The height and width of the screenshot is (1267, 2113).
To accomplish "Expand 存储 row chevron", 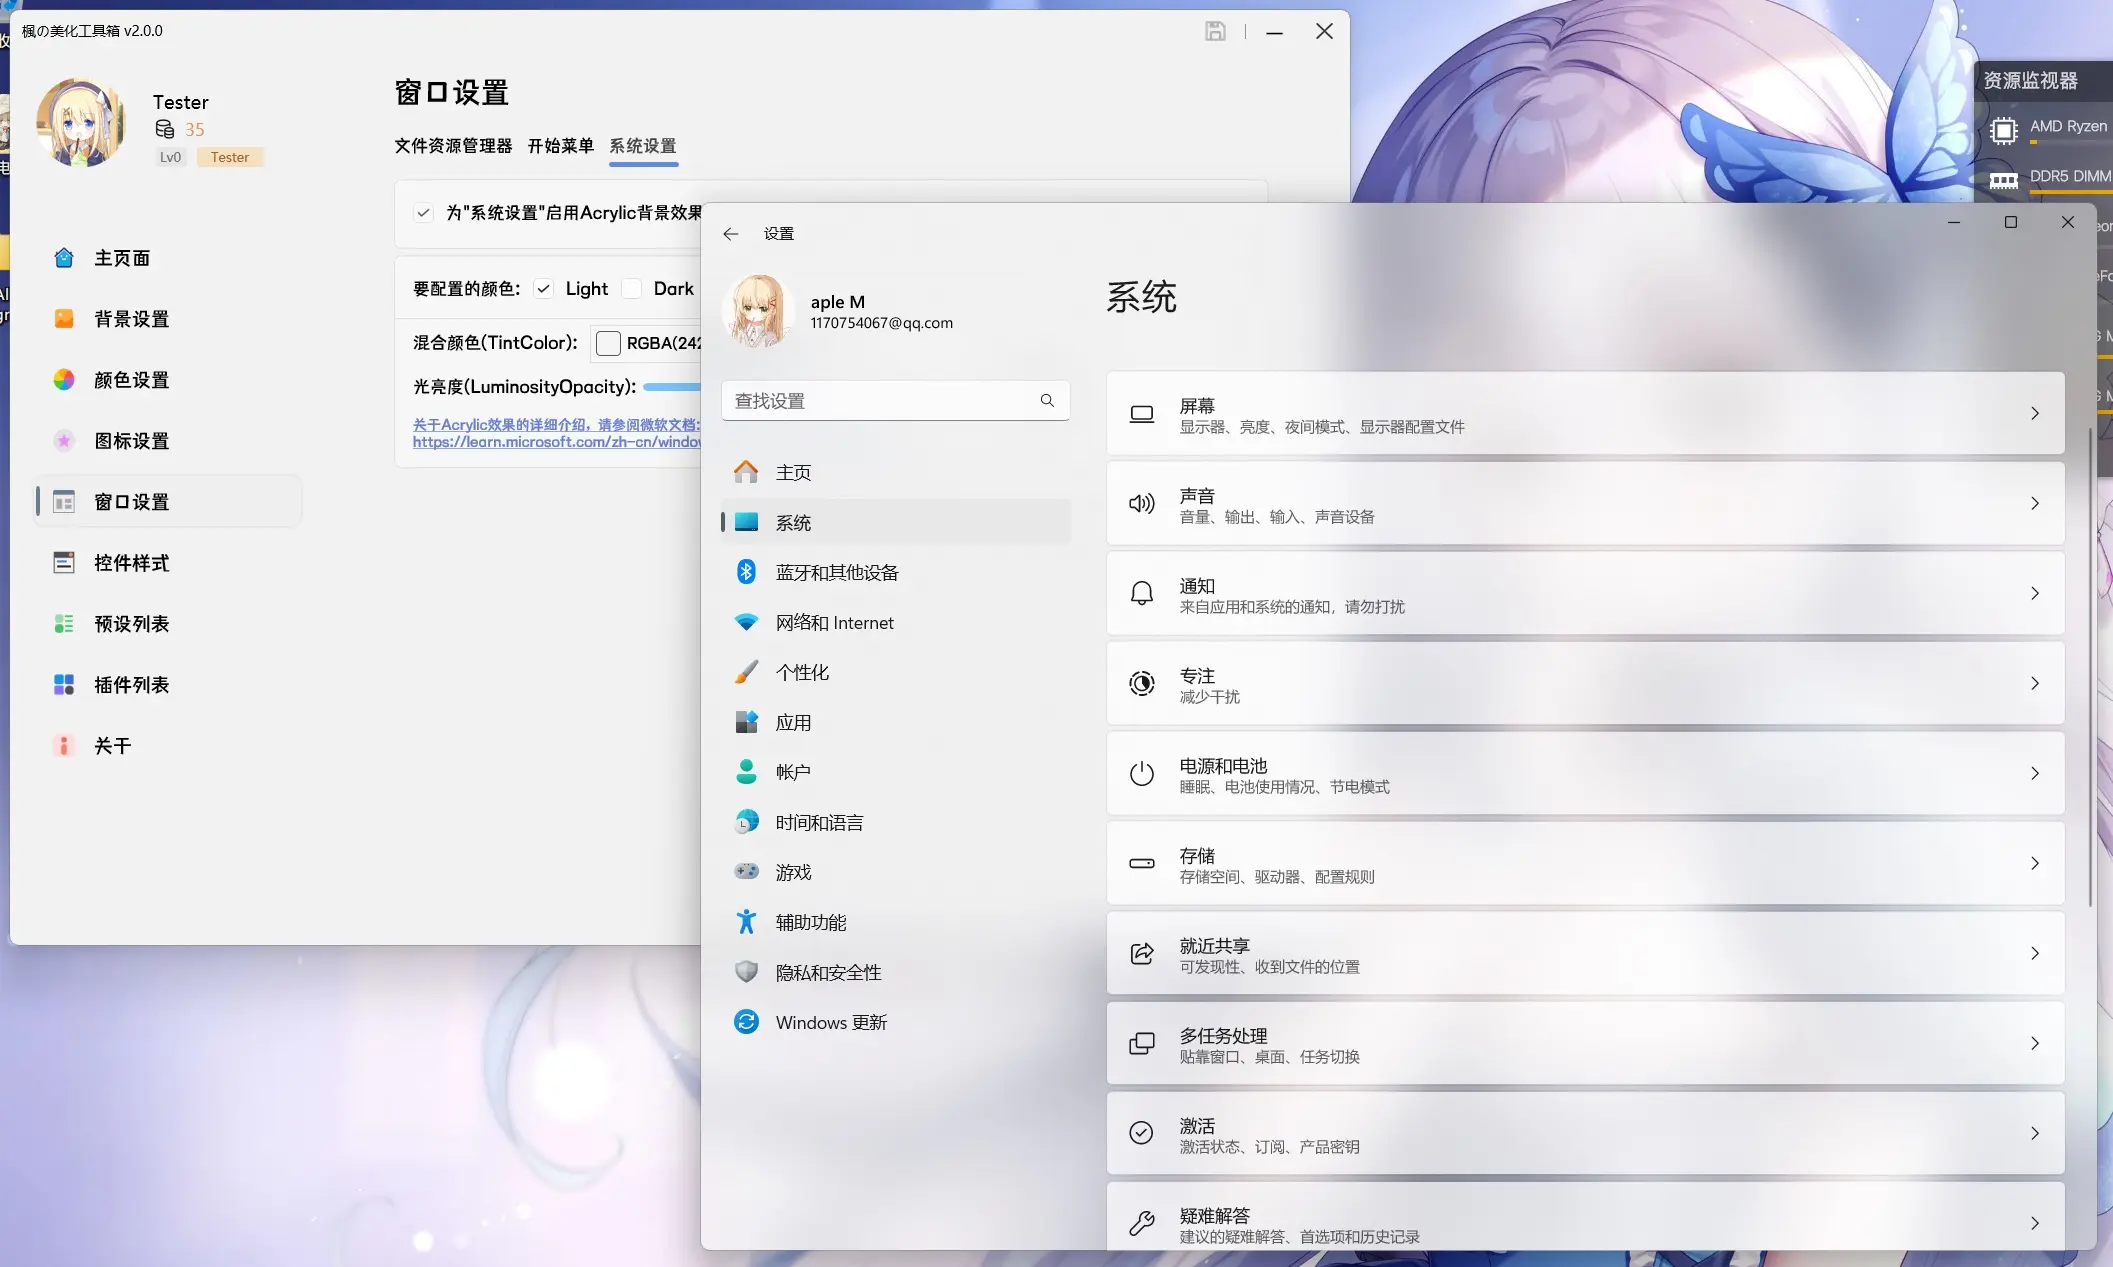I will coord(2034,863).
